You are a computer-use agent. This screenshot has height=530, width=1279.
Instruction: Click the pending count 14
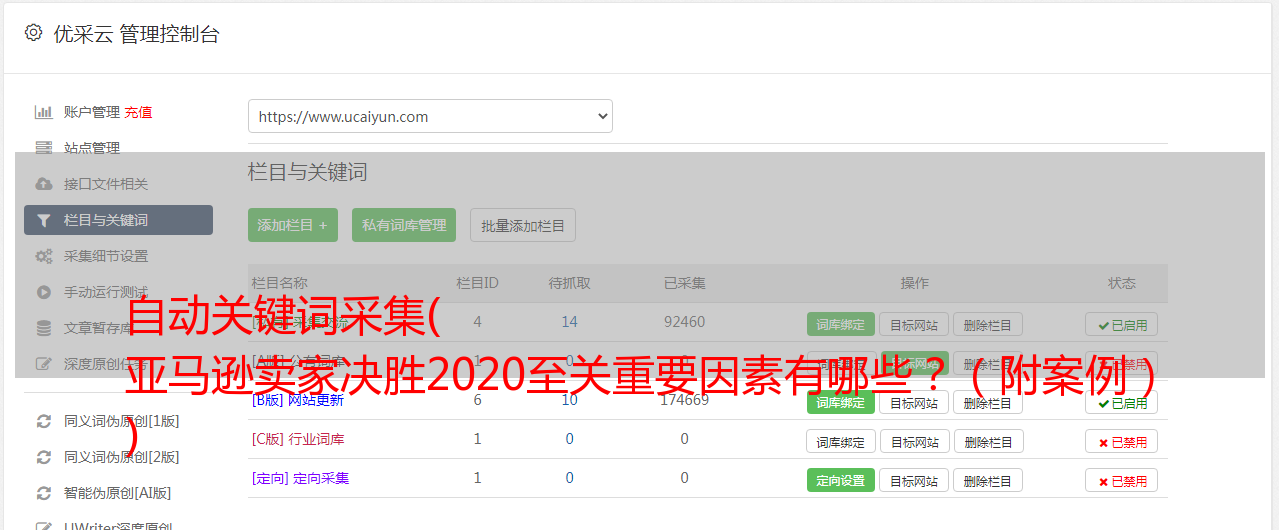[x=569, y=322]
